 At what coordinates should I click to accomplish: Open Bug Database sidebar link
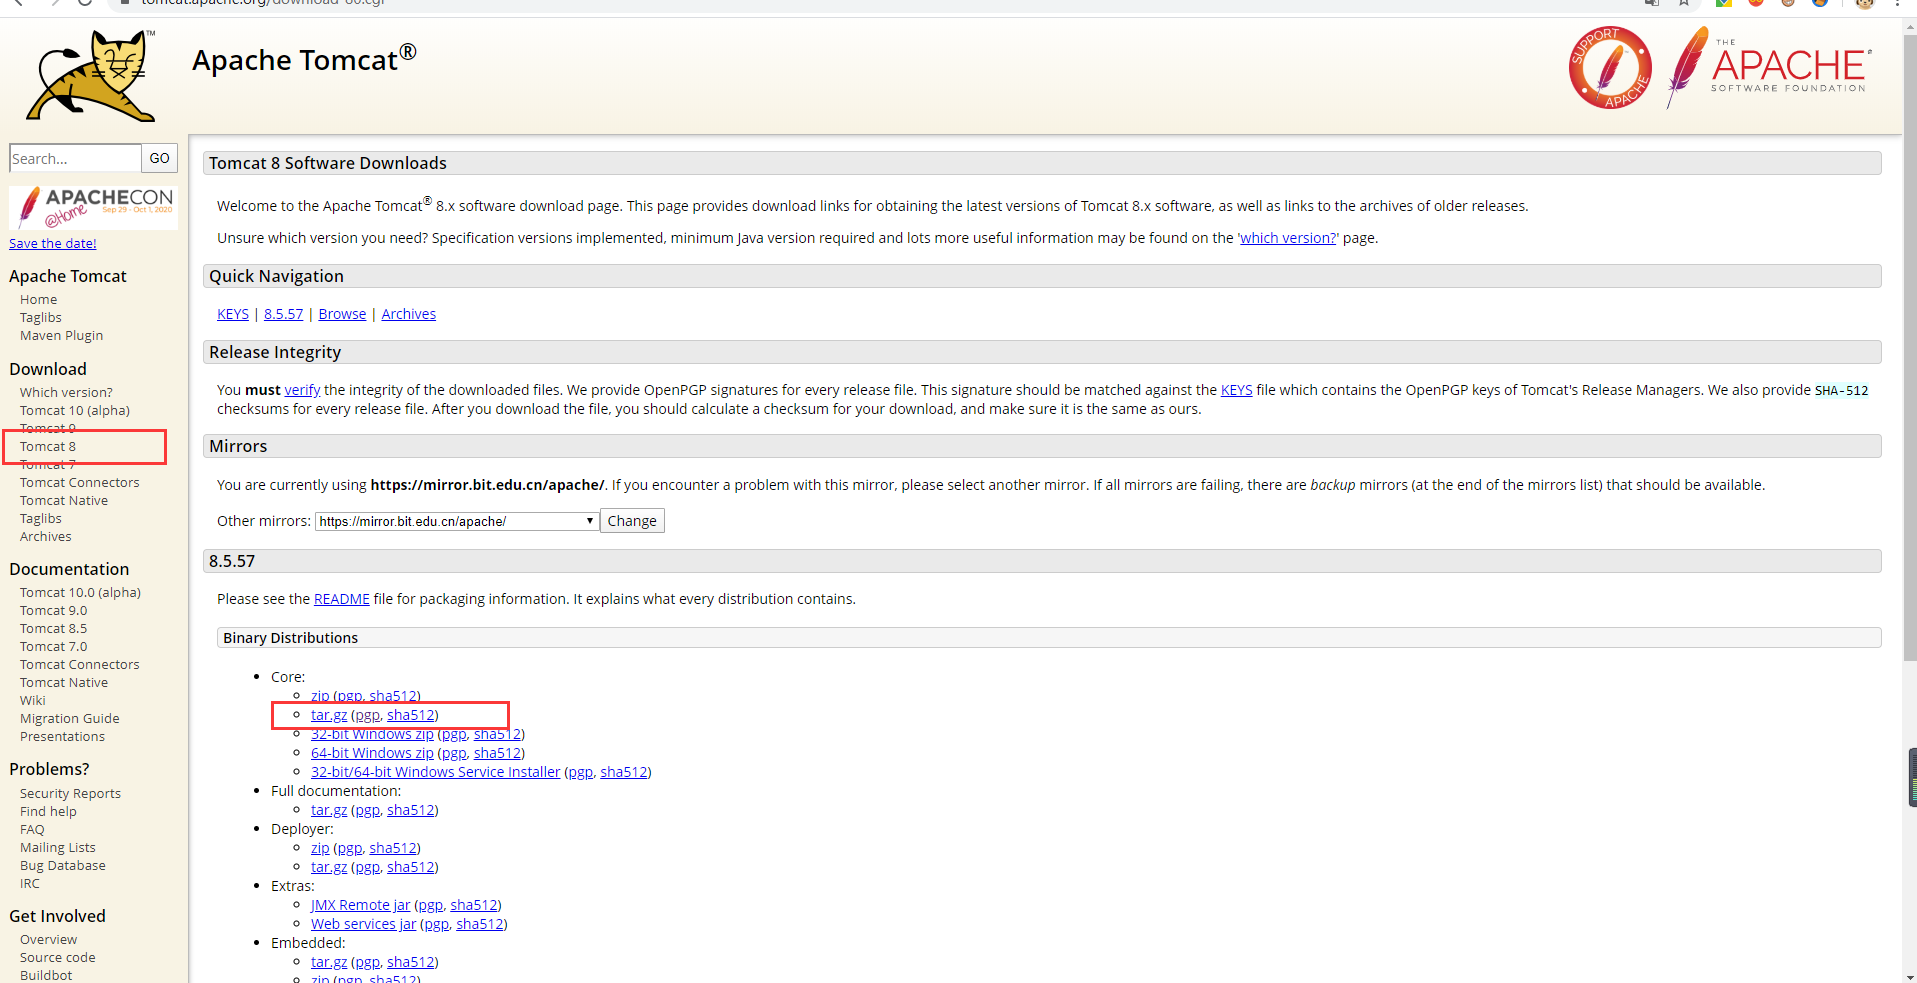(x=62, y=865)
